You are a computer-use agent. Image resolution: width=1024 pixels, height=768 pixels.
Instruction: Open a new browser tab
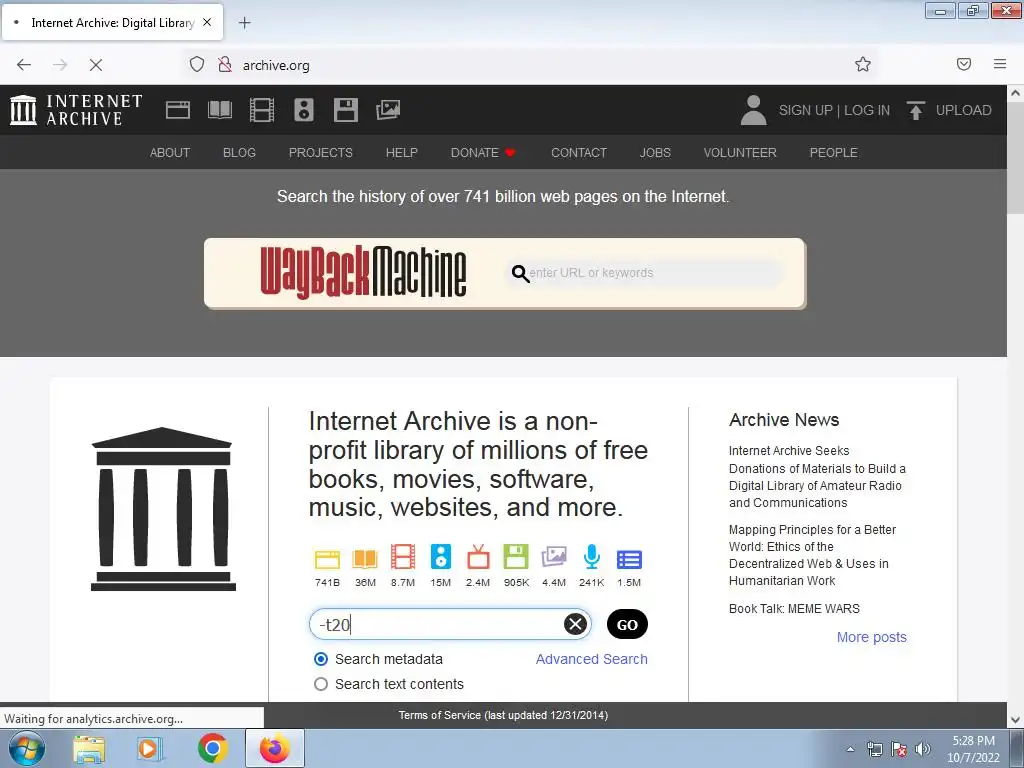(244, 23)
